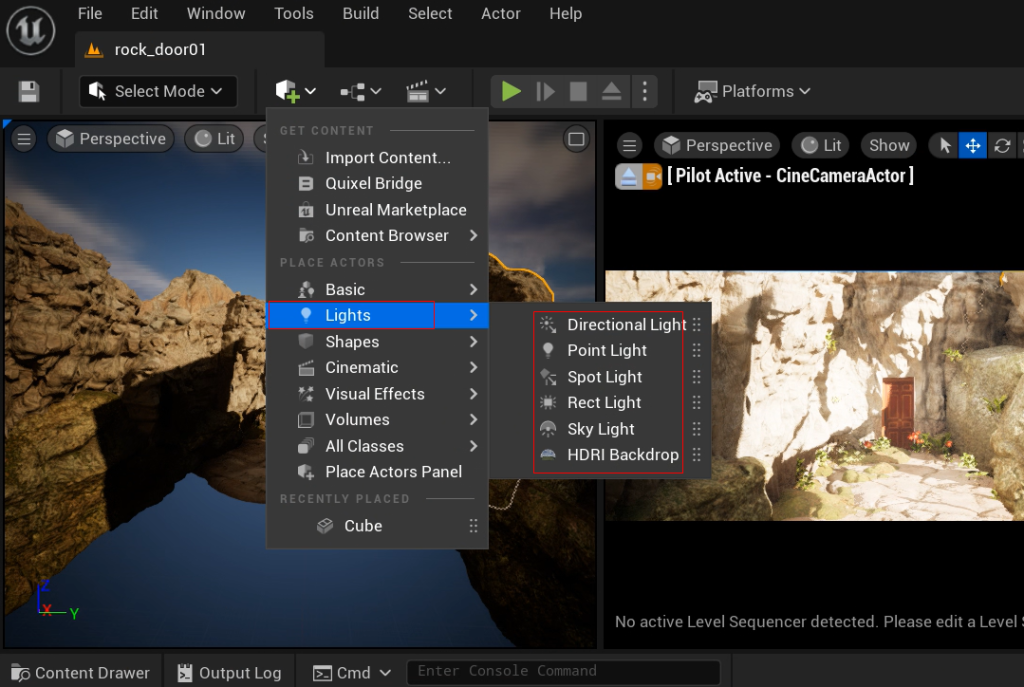Open right viewport Perspective dropdown
1024x687 pixels.
tap(718, 146)
